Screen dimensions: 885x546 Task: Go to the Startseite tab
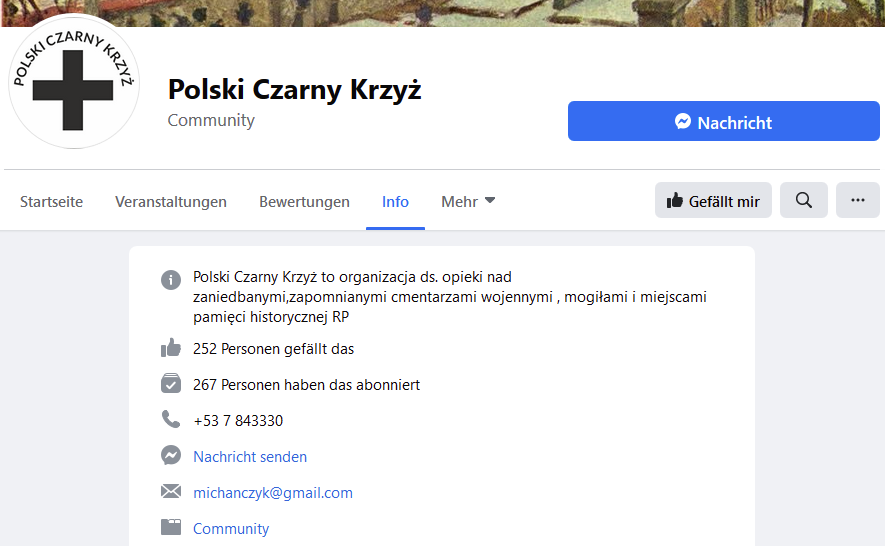pyautogui.click(x=51, y=202)
